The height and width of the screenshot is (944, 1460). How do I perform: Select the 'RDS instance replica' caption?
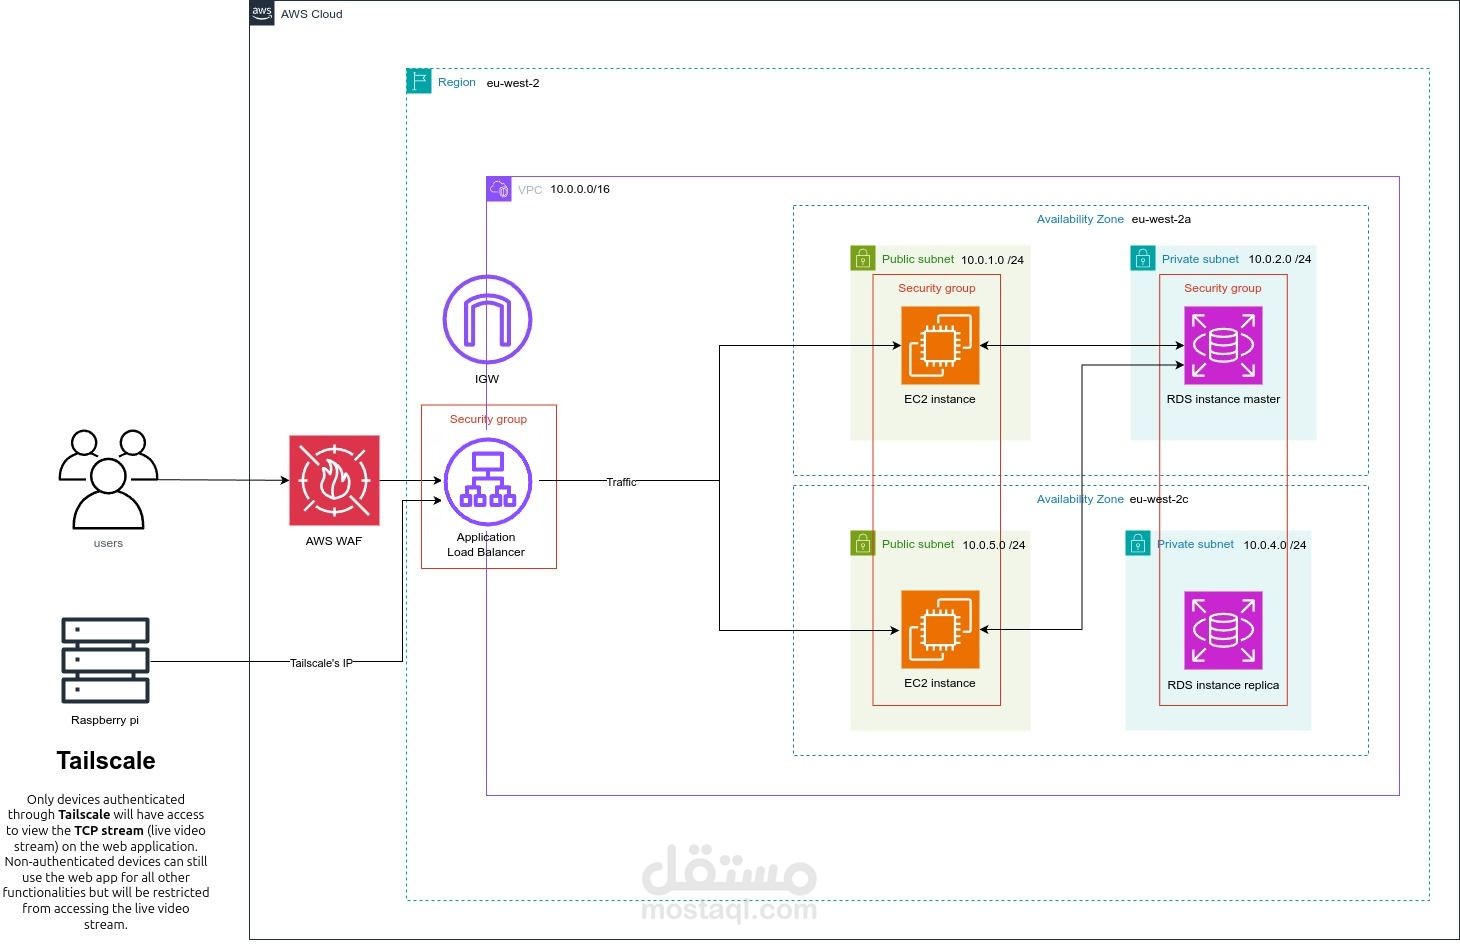[x=1223, y=685]
